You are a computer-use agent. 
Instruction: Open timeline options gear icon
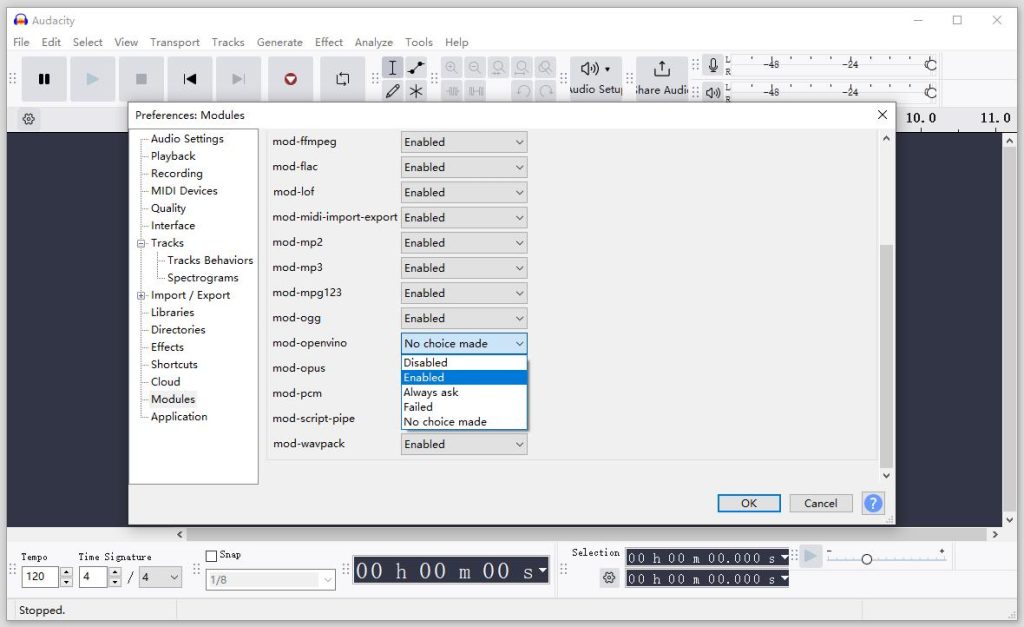click(29, 119)
